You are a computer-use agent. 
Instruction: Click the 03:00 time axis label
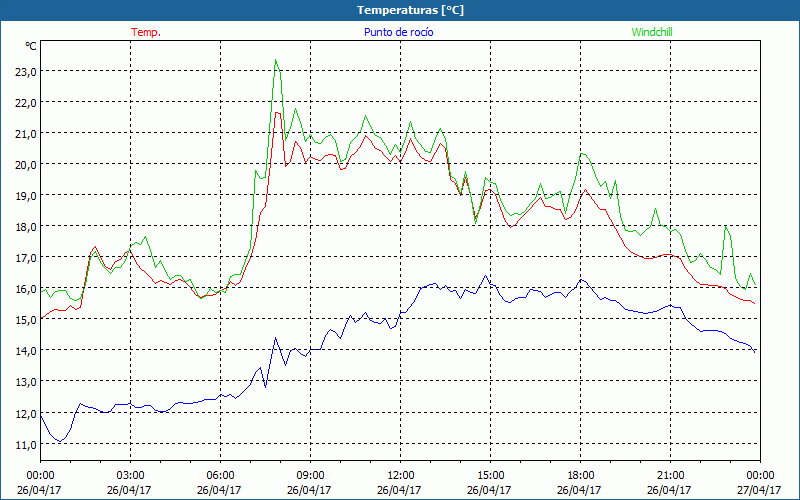pyautogui.click(x=131, y=474)
